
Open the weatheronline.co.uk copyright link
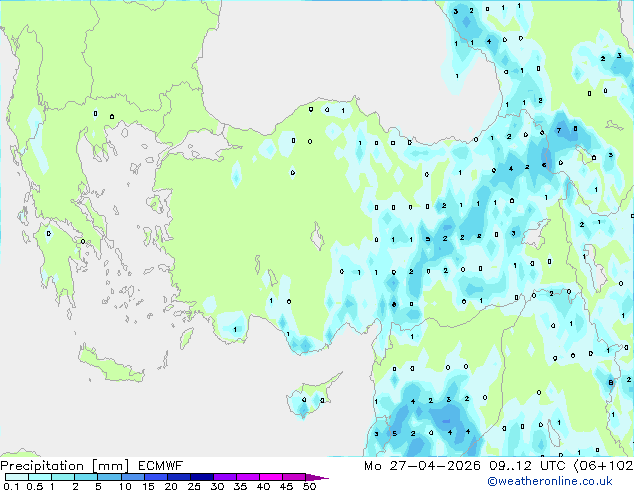tap(550, 481)
